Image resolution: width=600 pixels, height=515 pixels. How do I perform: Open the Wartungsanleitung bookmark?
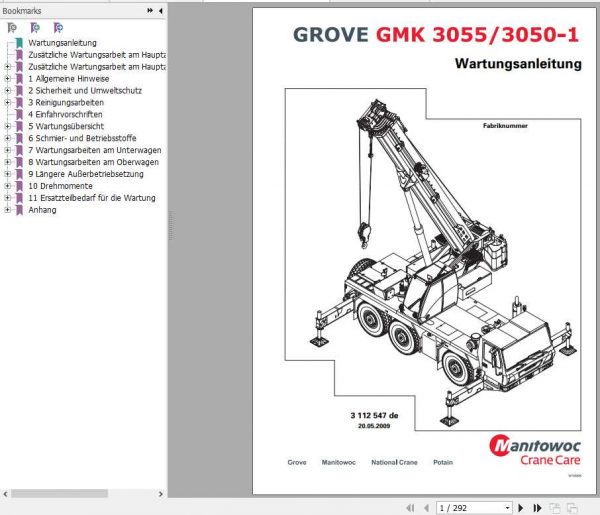[62, 43]
